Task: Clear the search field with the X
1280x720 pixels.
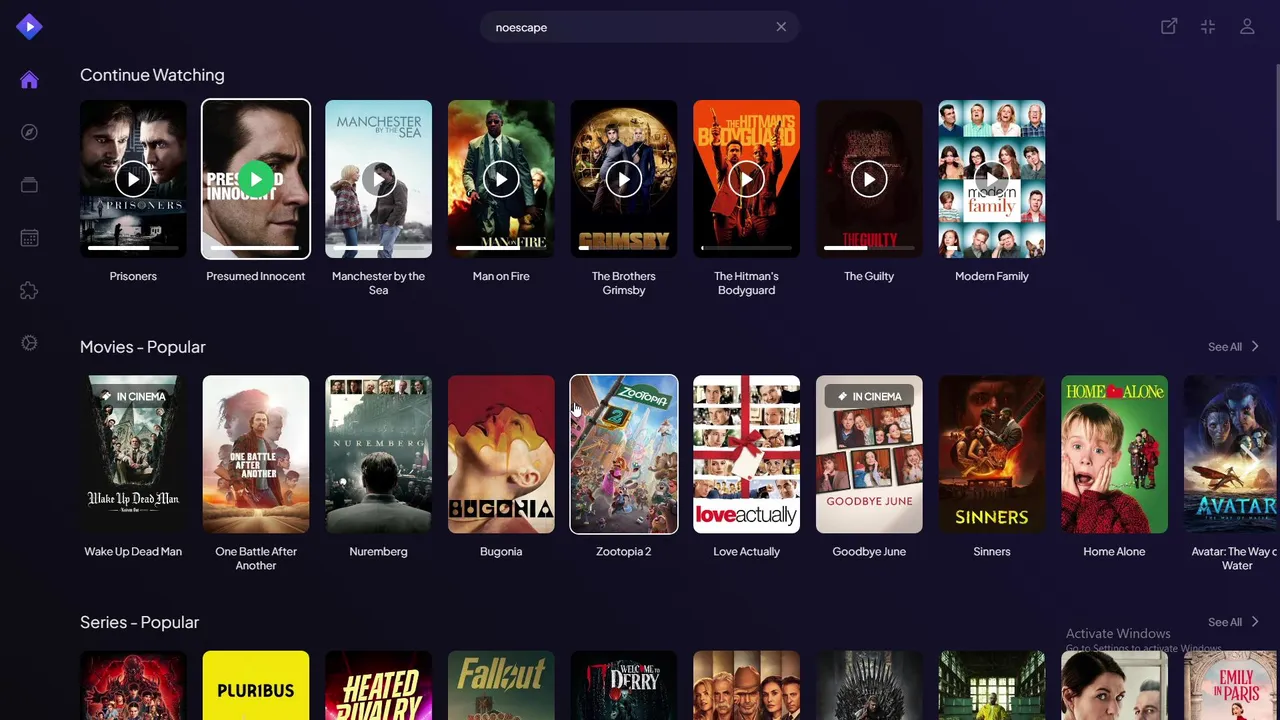Action: (x=781, y=27)
